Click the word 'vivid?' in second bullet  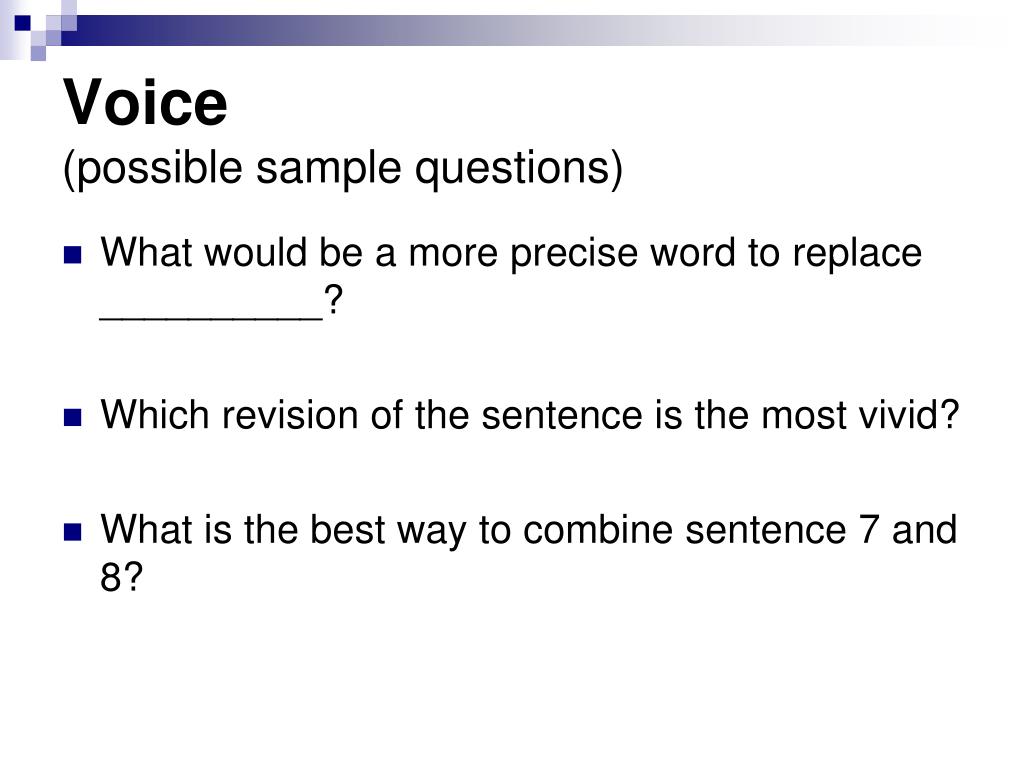tap(908, 415)
